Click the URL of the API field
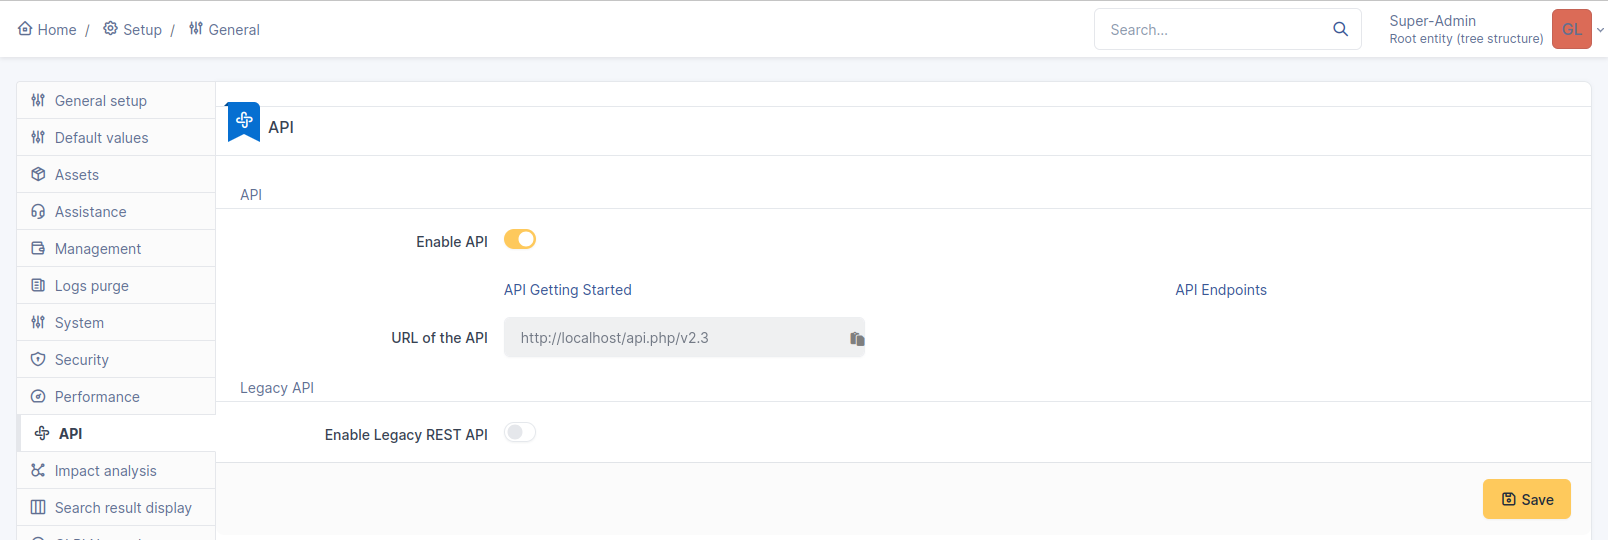Viewport: 1608px width, 540px height. [x=684, y=338]
